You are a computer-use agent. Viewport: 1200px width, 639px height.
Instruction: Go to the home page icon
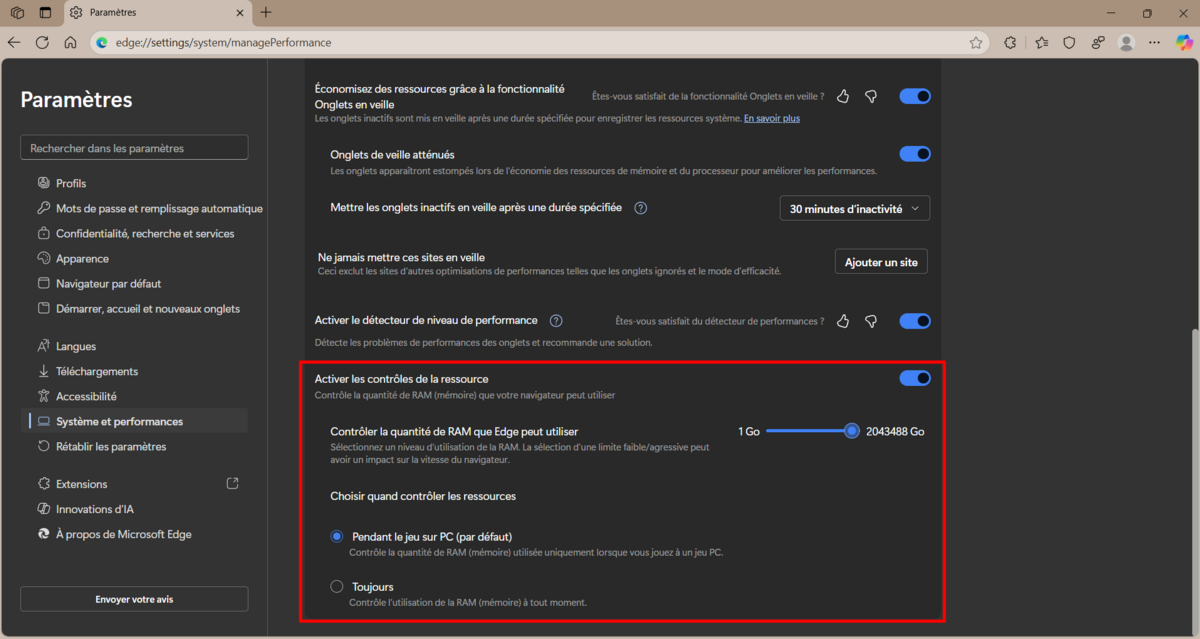(x=70, y=43)
